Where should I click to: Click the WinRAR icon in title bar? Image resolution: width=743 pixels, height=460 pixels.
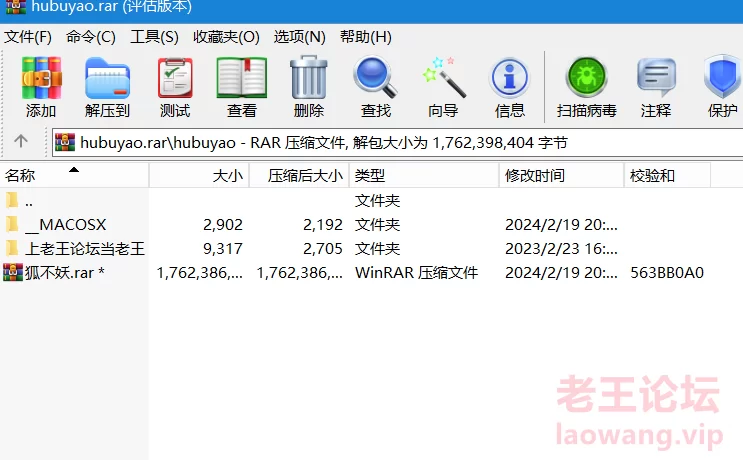pos(16,6)
